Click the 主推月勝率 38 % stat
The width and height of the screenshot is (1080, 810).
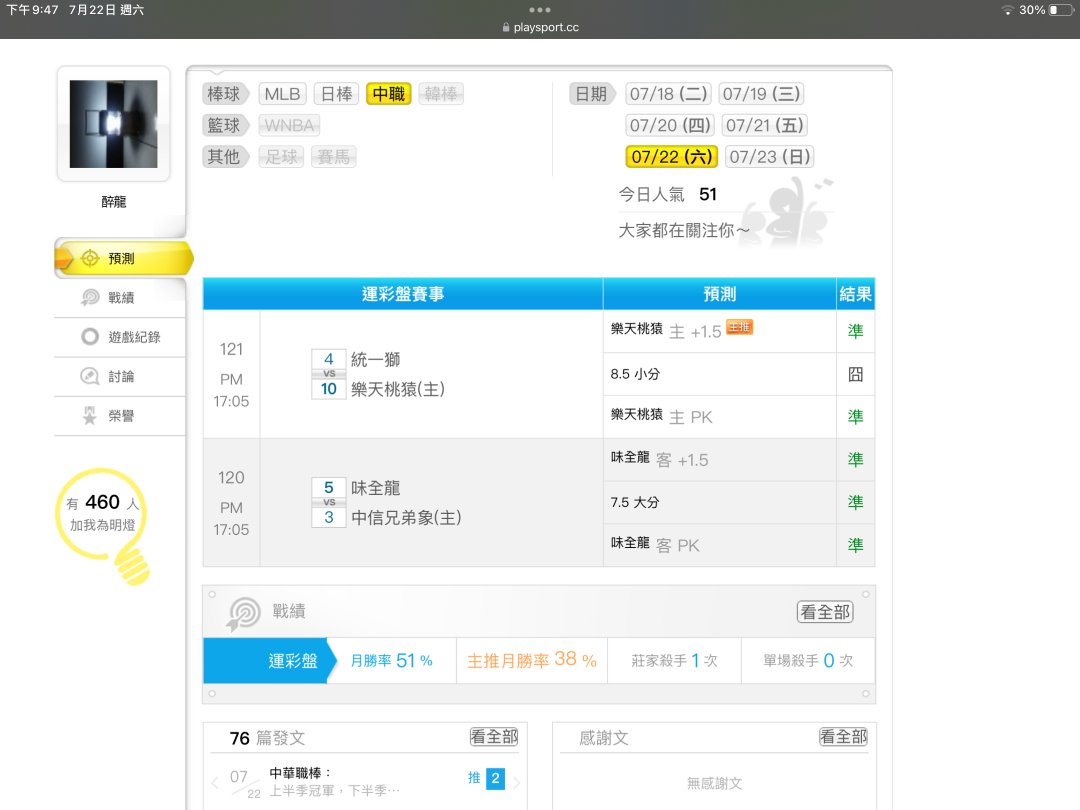(x=532, y=660)
